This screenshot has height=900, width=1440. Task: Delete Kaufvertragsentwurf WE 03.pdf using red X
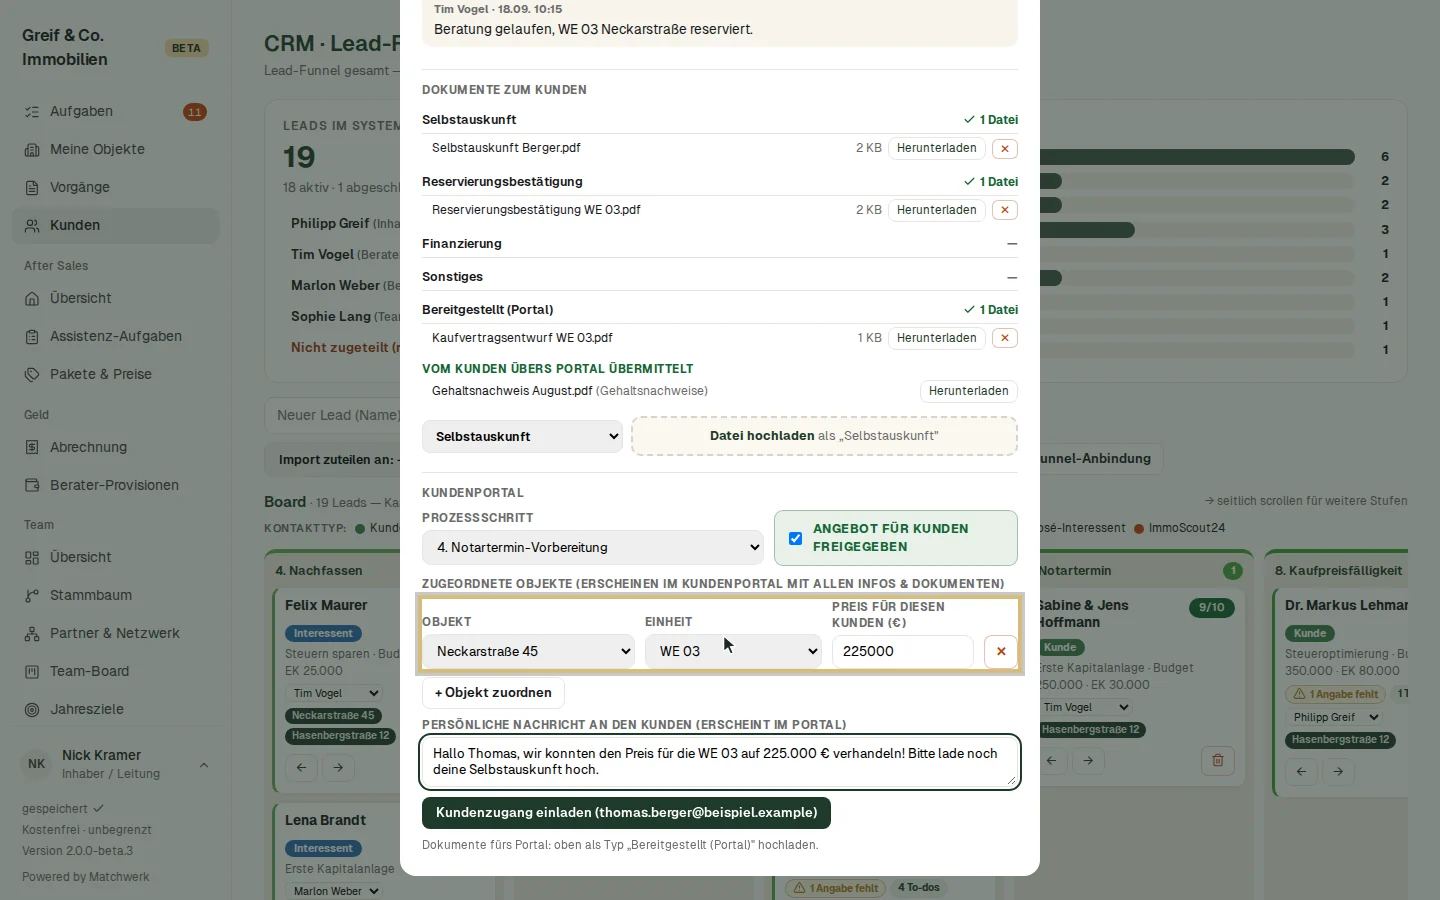(x=1005, y=338)
